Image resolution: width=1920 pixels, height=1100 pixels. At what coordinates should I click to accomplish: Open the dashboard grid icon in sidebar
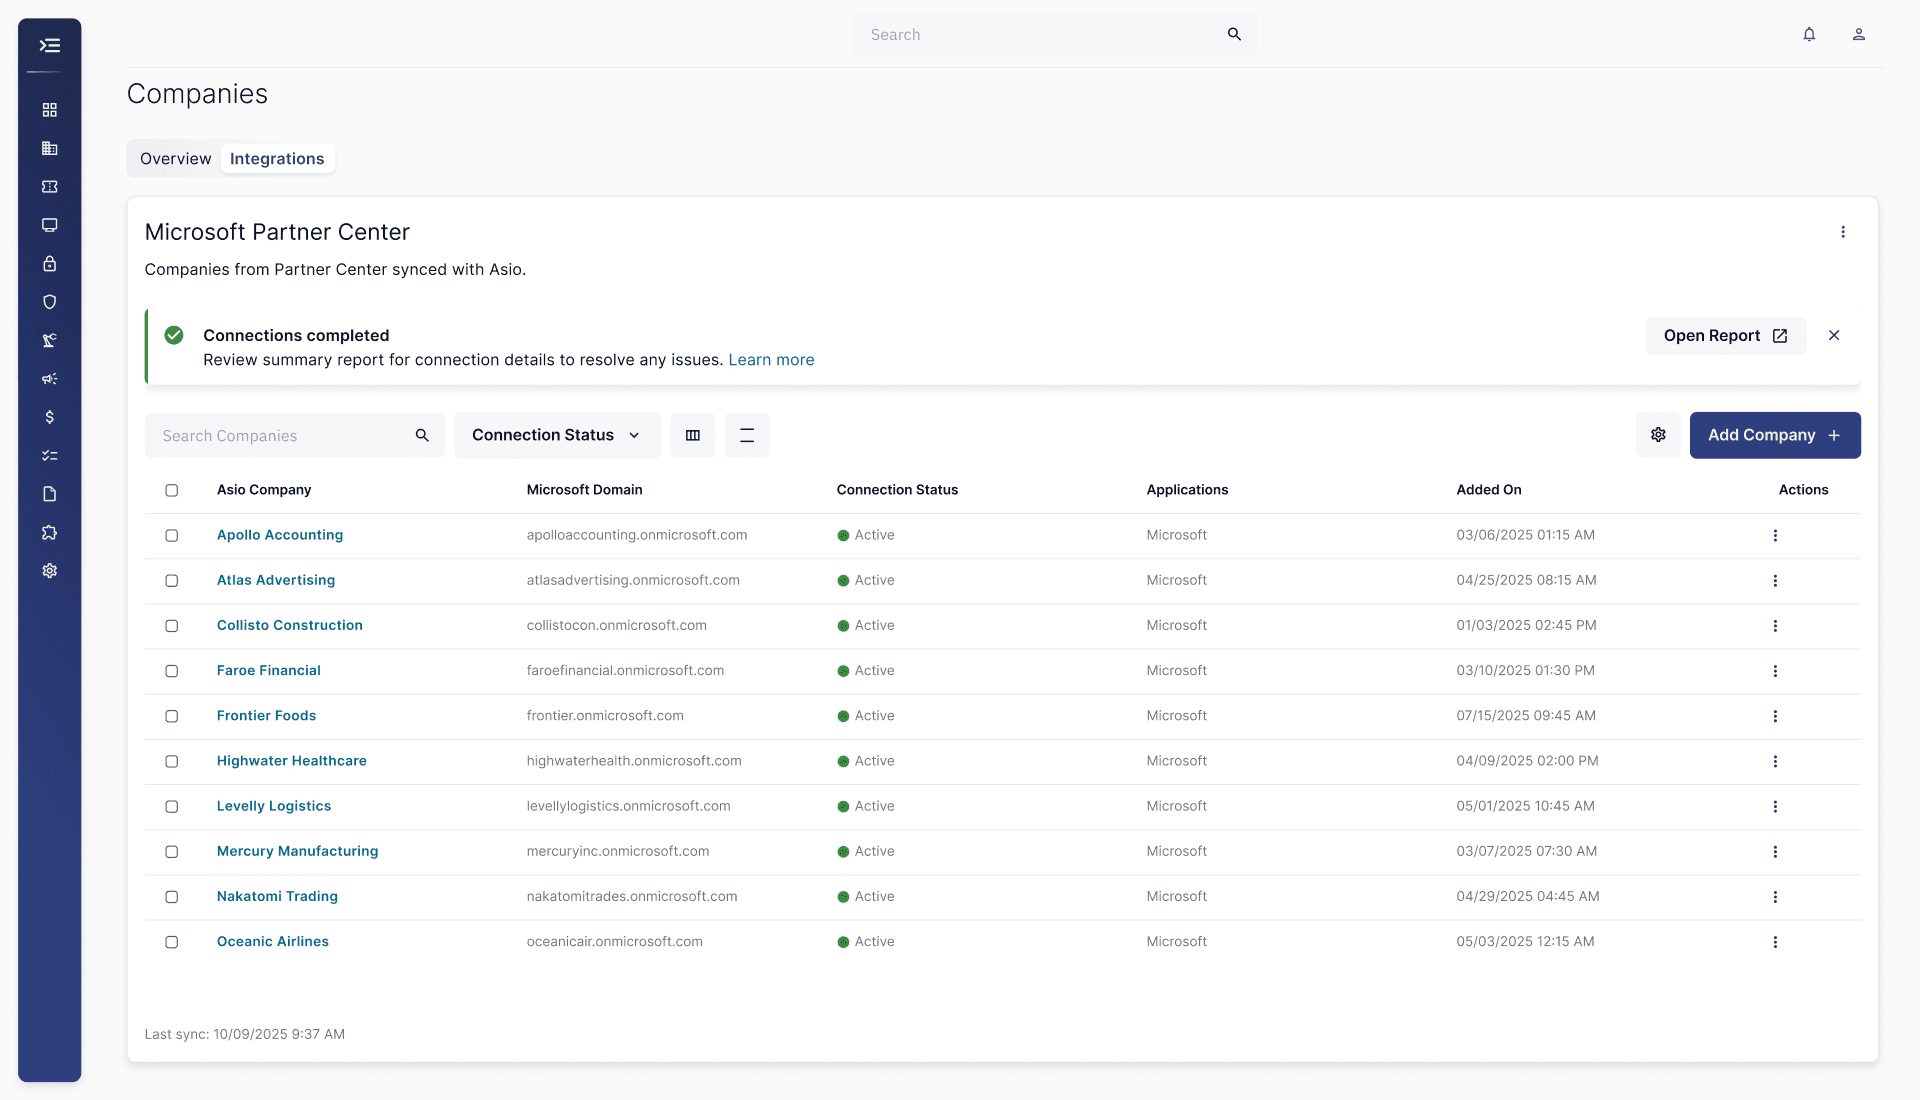(49, 110)
